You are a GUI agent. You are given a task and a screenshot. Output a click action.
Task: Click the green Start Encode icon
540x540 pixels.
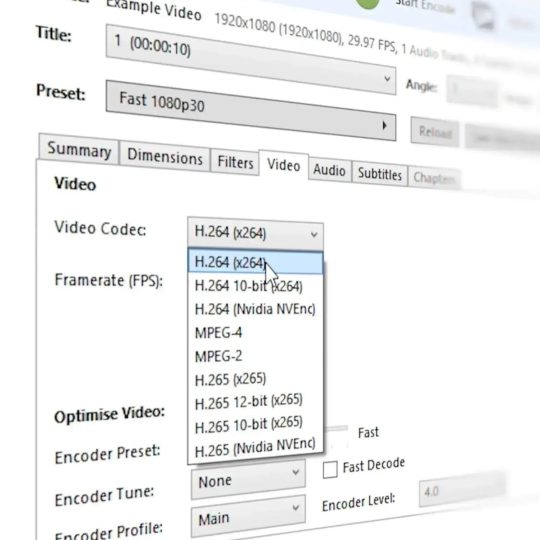pos(368,3)
